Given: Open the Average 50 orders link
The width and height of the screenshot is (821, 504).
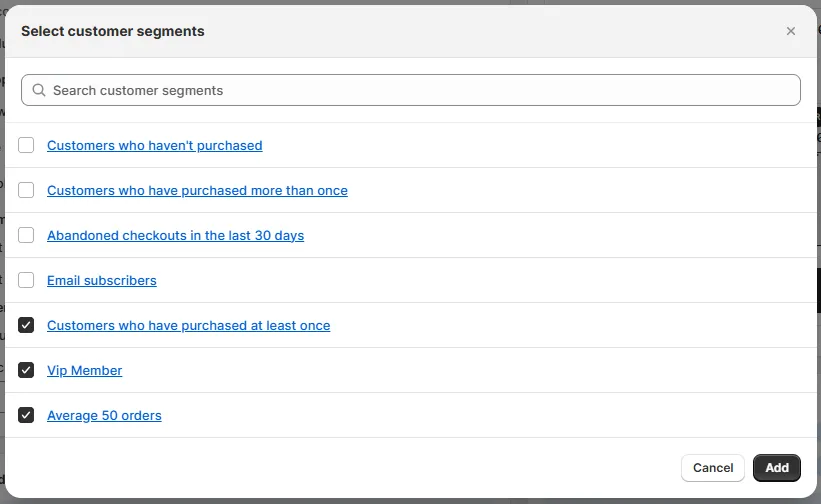Looking at the screenshot, I should [x=104, y=415].
